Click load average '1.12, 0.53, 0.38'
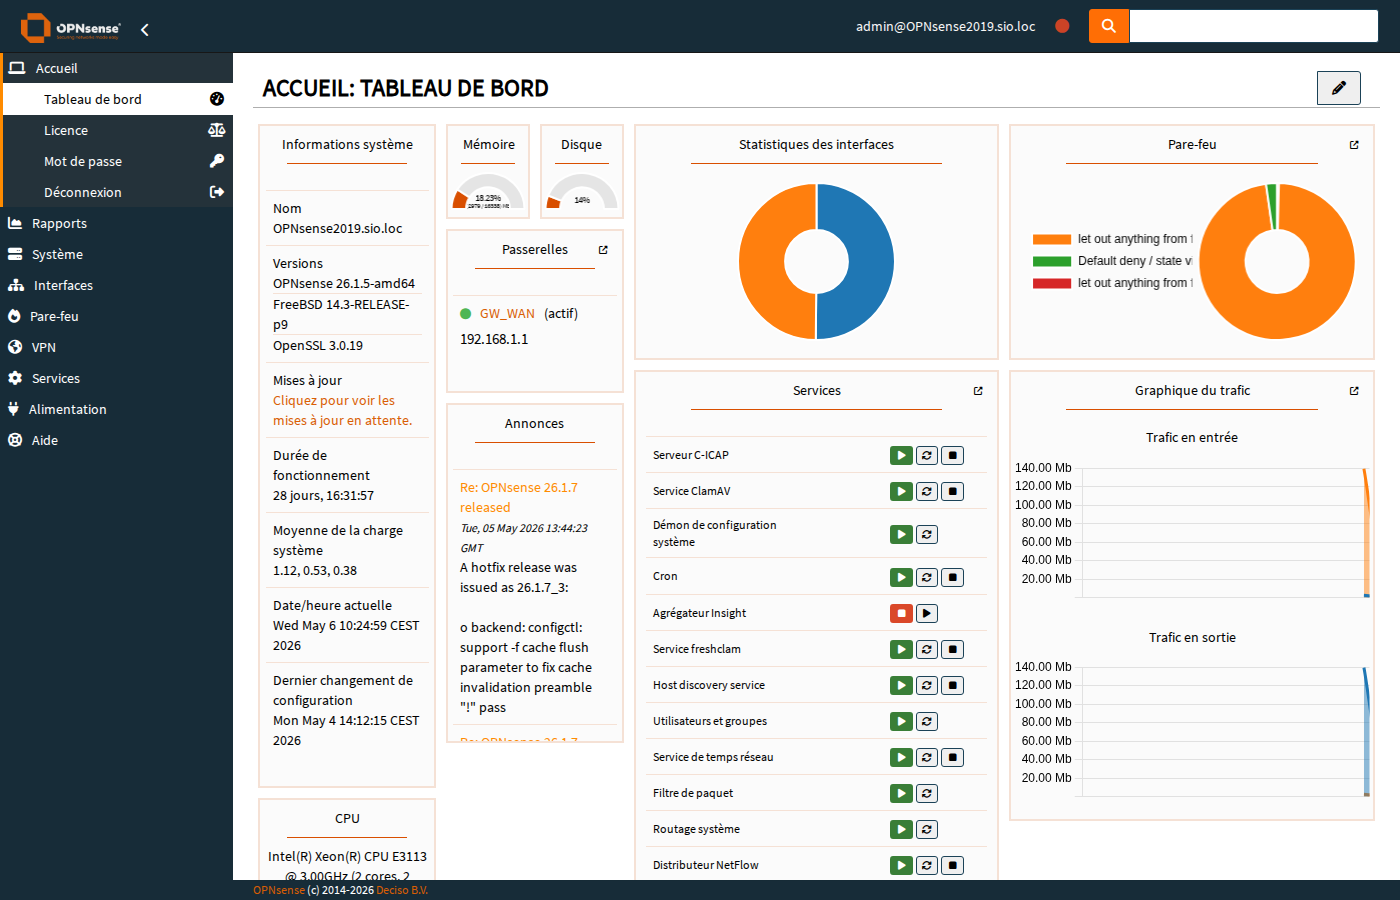The image size is (1400, 900). point(315,571)
